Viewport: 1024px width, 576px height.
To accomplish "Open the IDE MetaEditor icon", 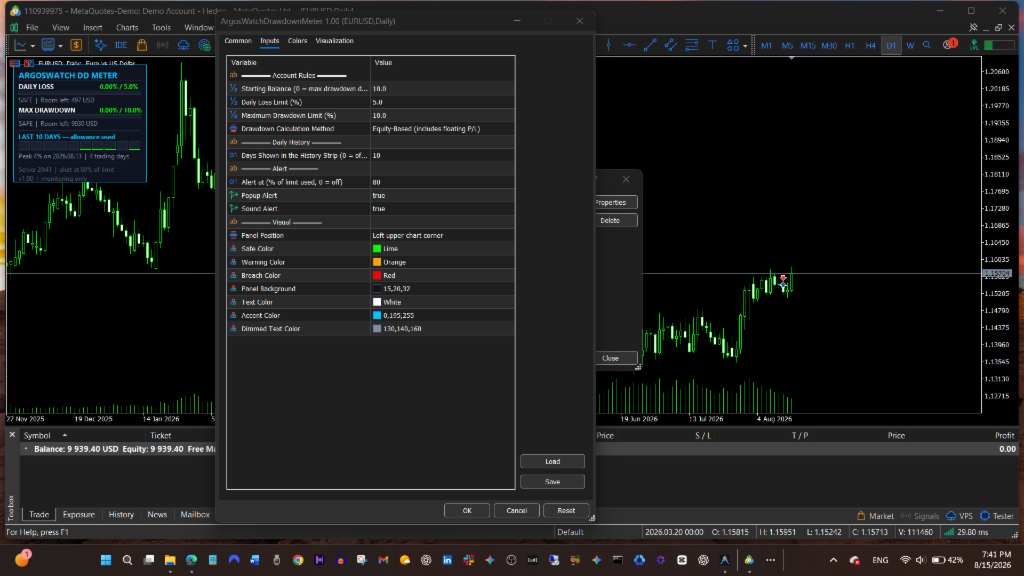I will point(121,45).
